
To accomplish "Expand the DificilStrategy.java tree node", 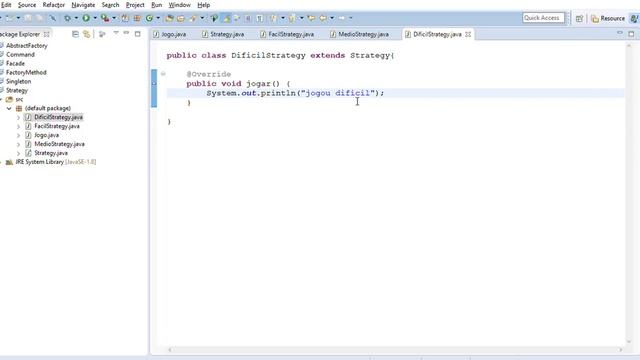I will [18, 118].
